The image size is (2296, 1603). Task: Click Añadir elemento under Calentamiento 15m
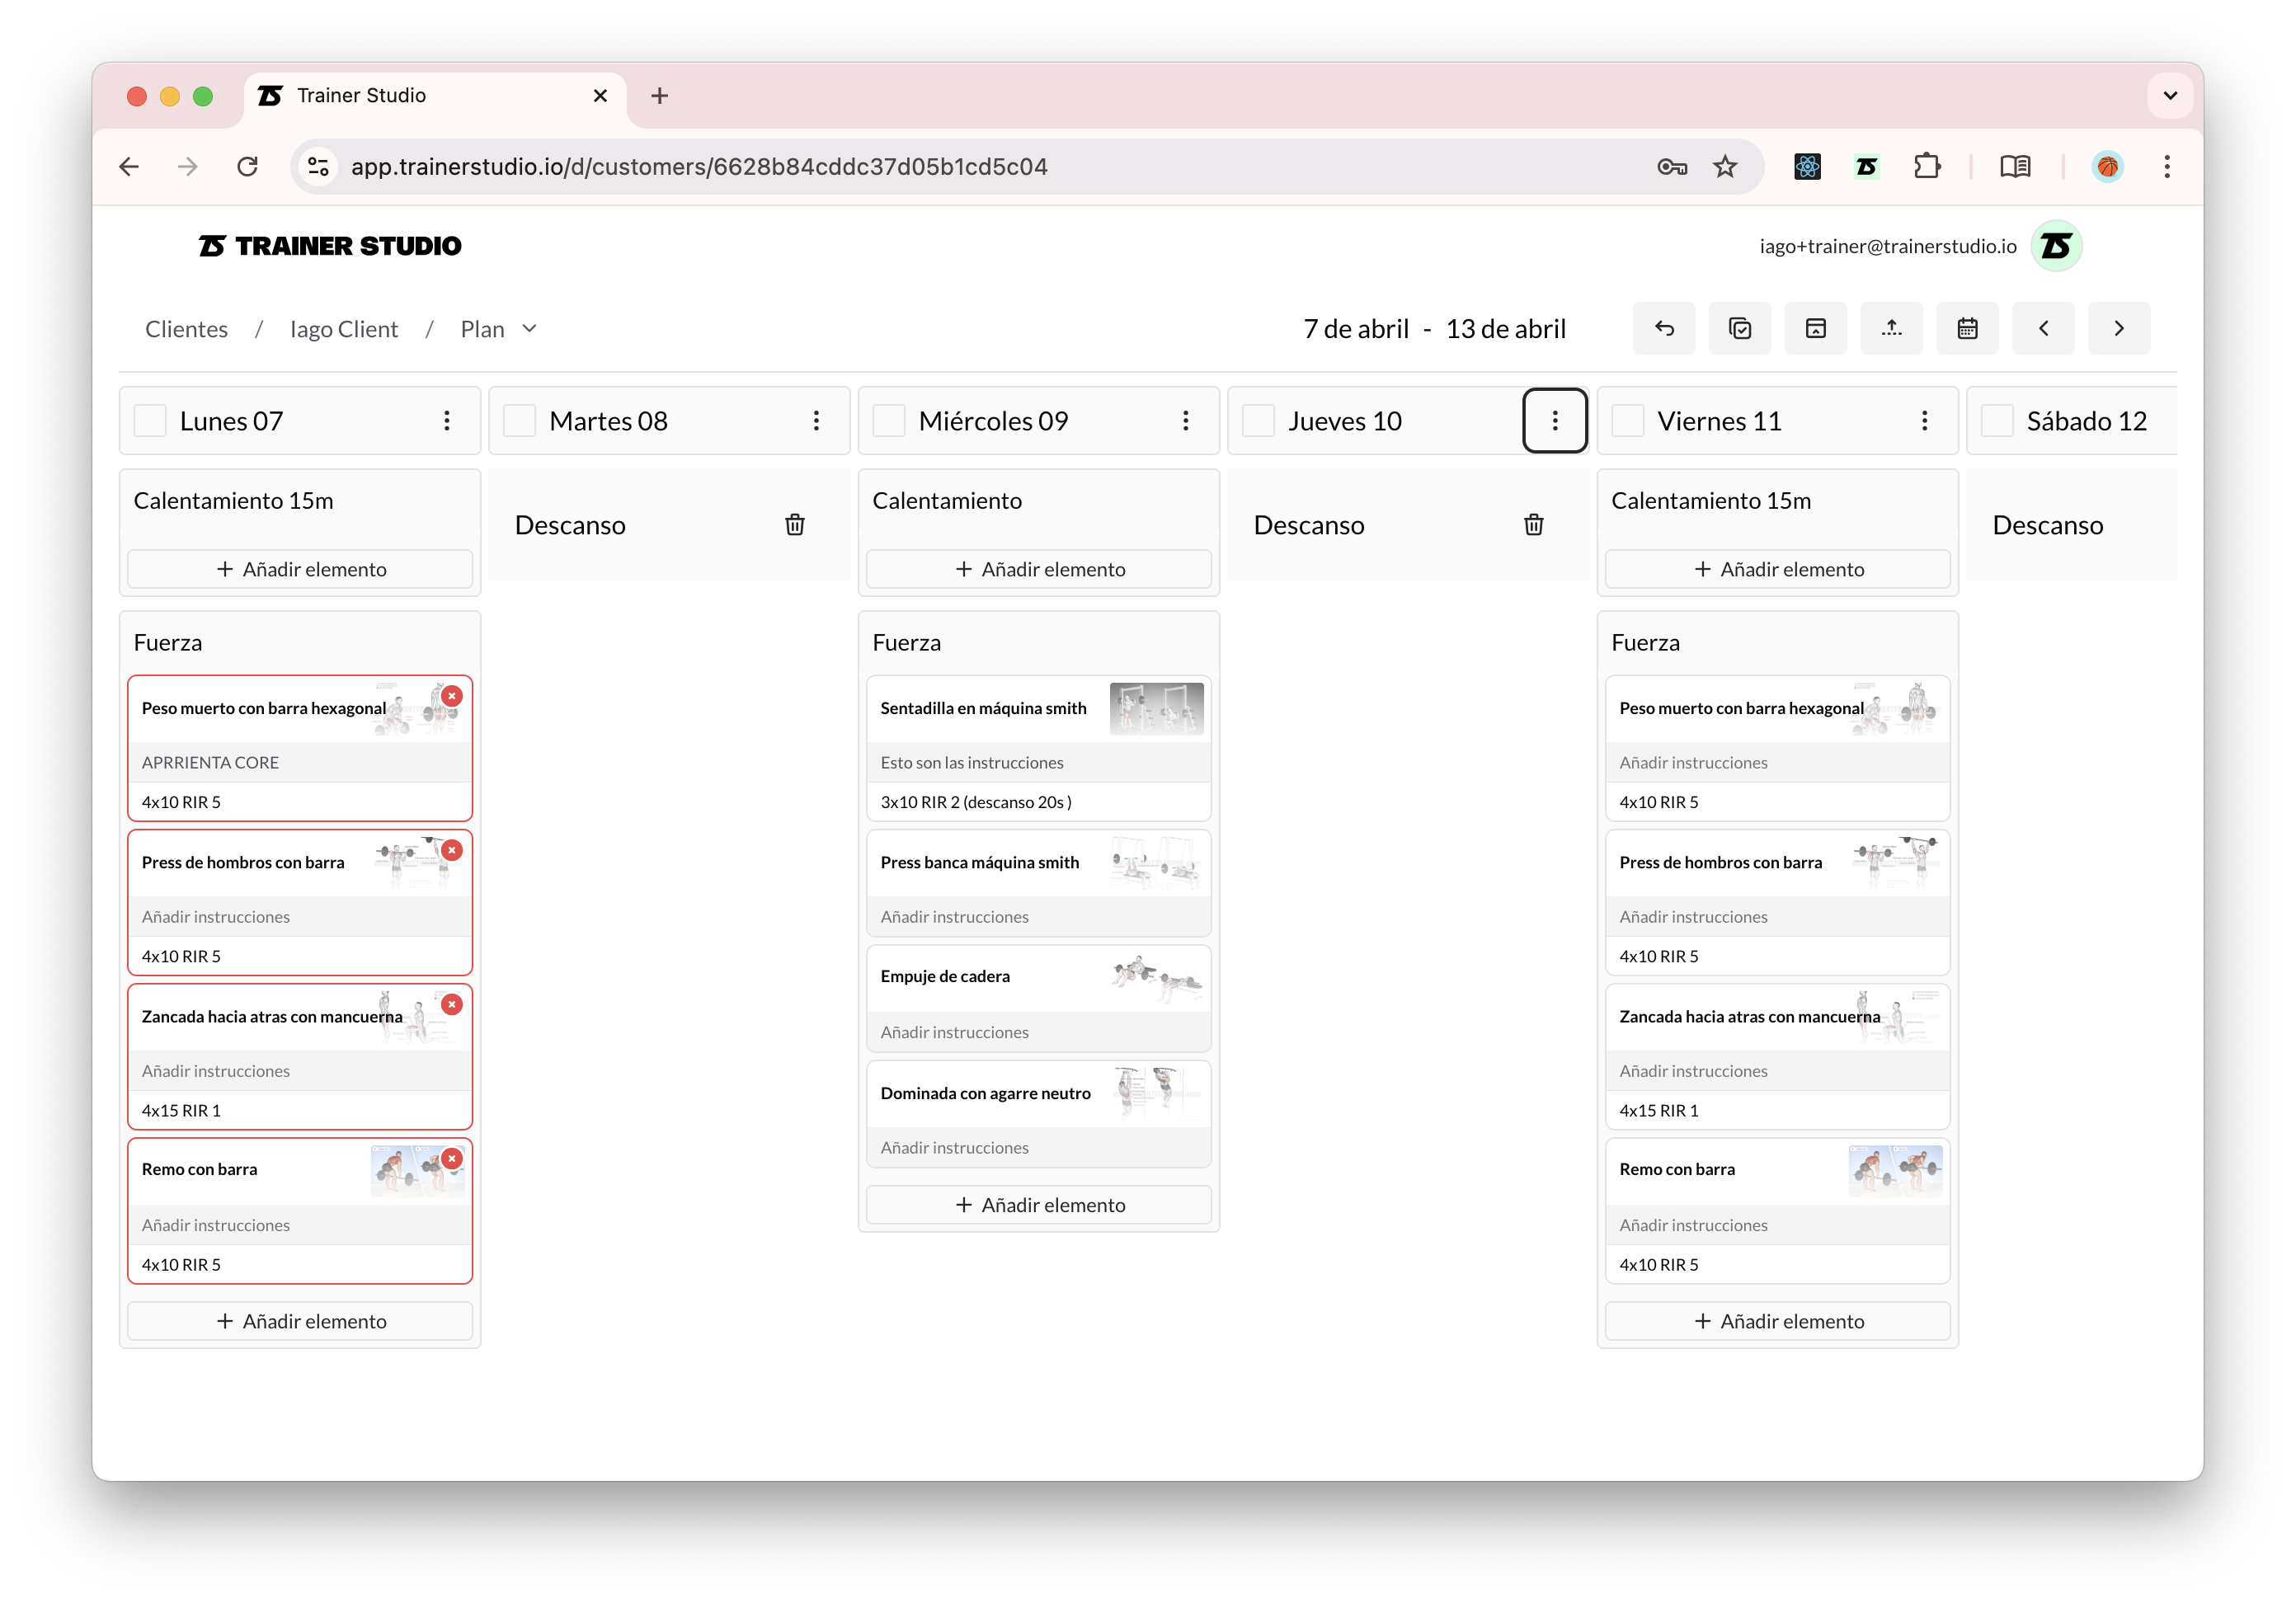300,568
